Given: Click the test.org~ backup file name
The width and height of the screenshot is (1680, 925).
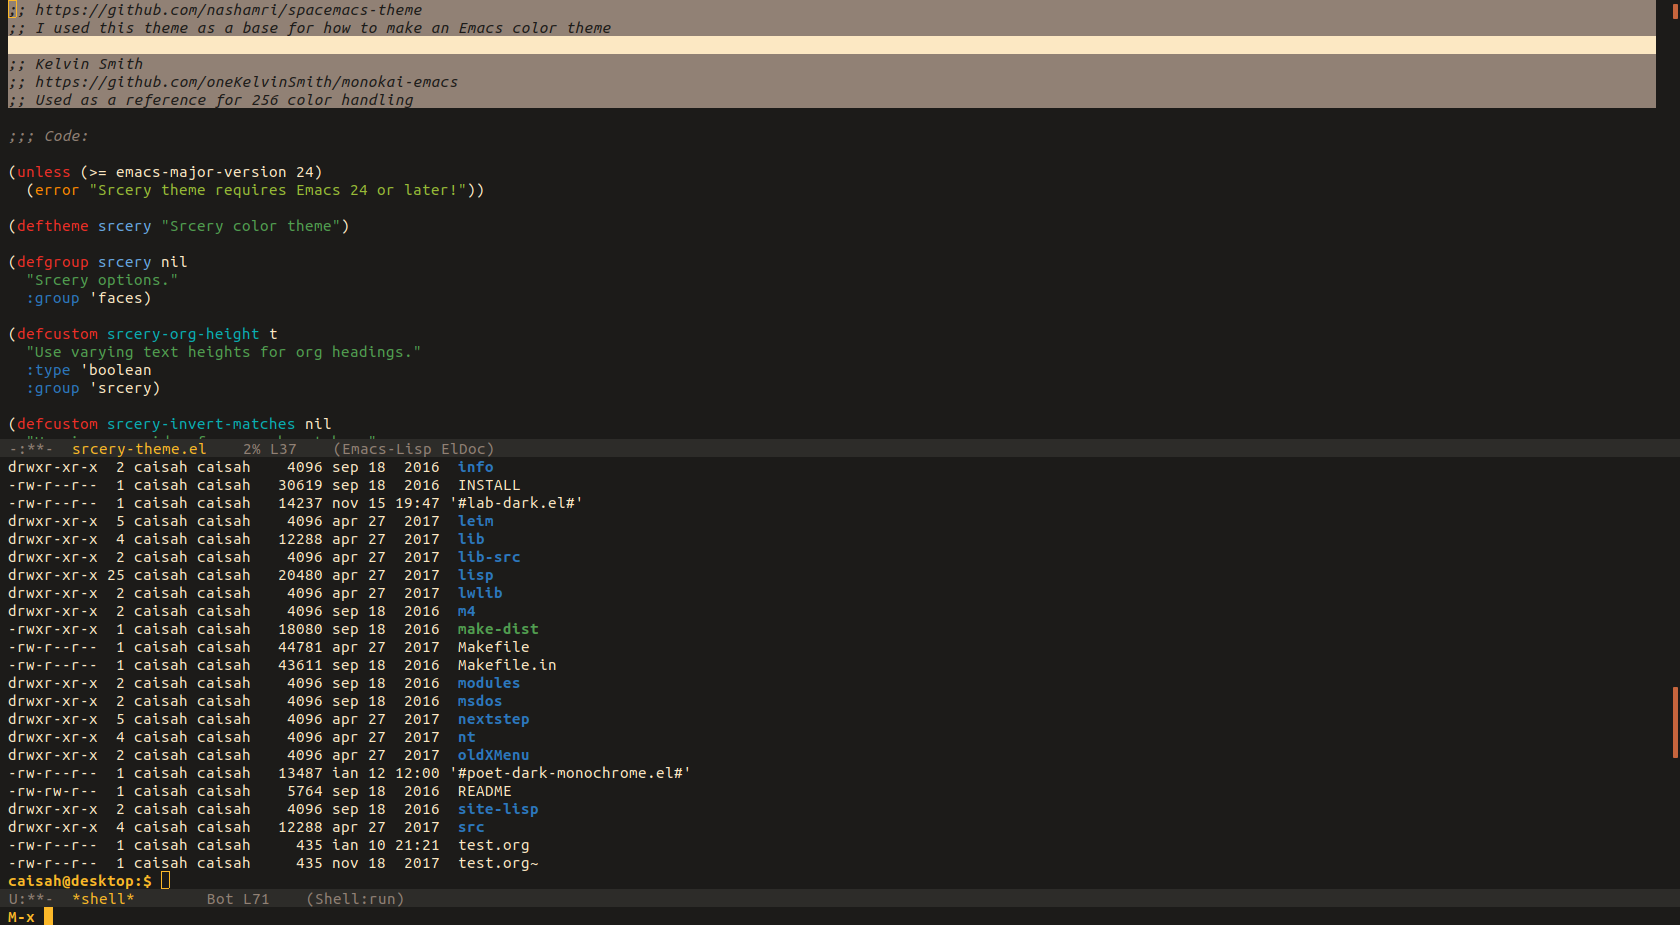Looking at the screenshot, I should 498,863.
